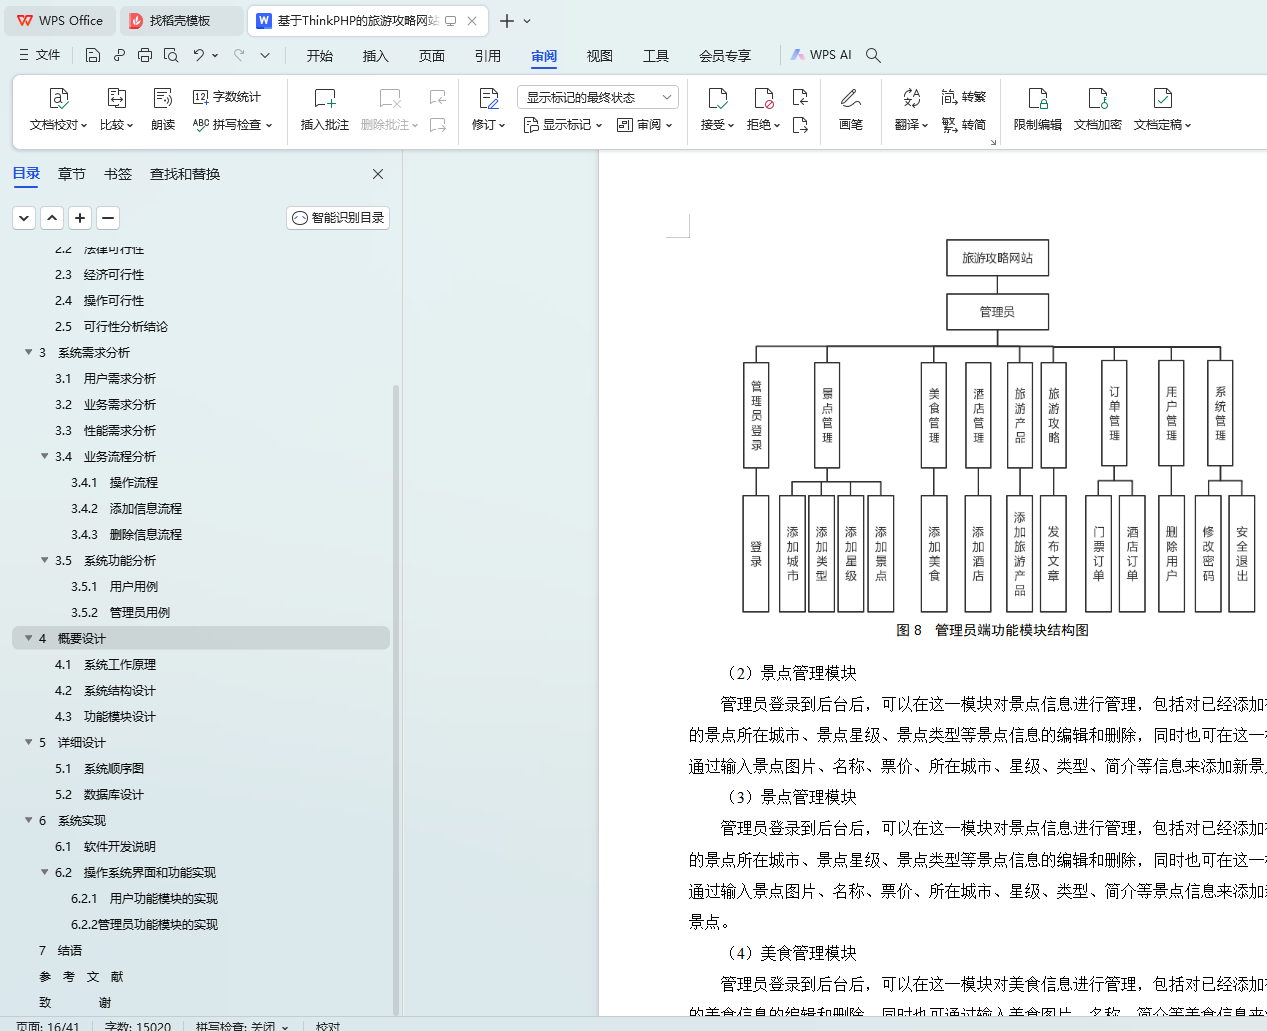Open 字数统计 word count
Viewport: 1267px width, 1031px height.
pyautogui.click(x=227, y=97)
